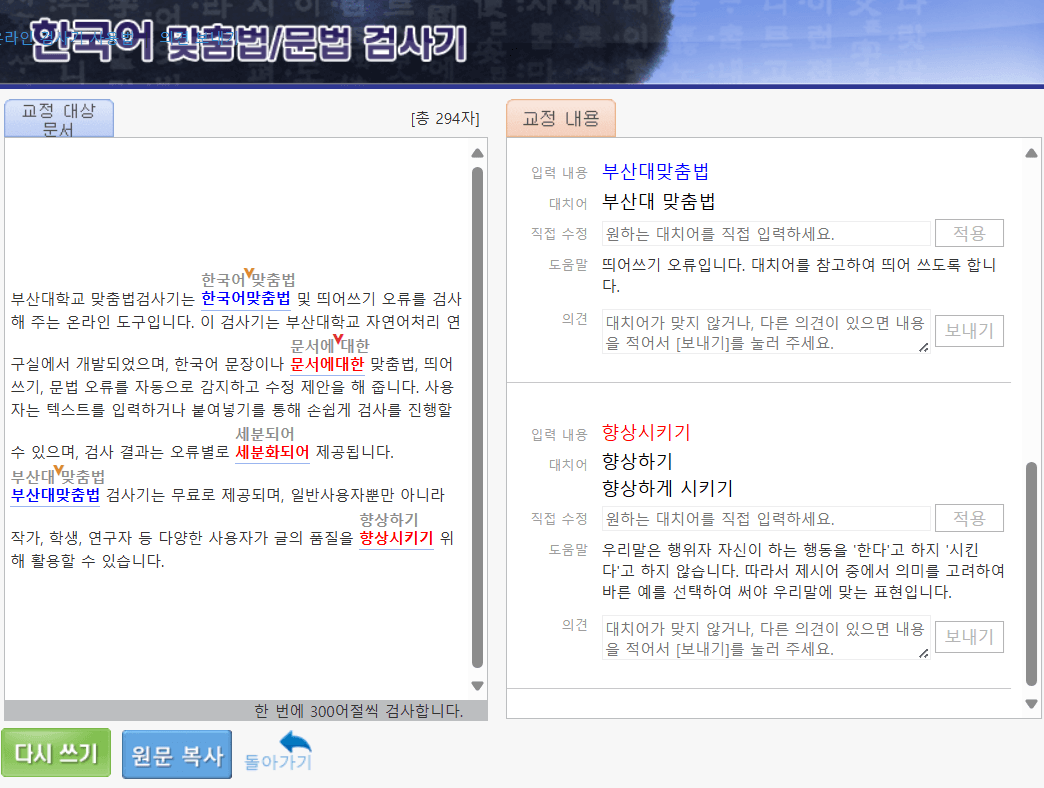
Task: Click the suggested 한국어 맞춤법 annotation above text
Action: [248, 279]
